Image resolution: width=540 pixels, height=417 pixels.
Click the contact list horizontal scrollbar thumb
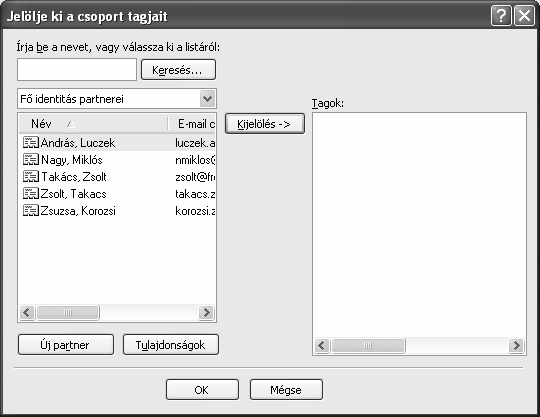[x=68, y=312]
